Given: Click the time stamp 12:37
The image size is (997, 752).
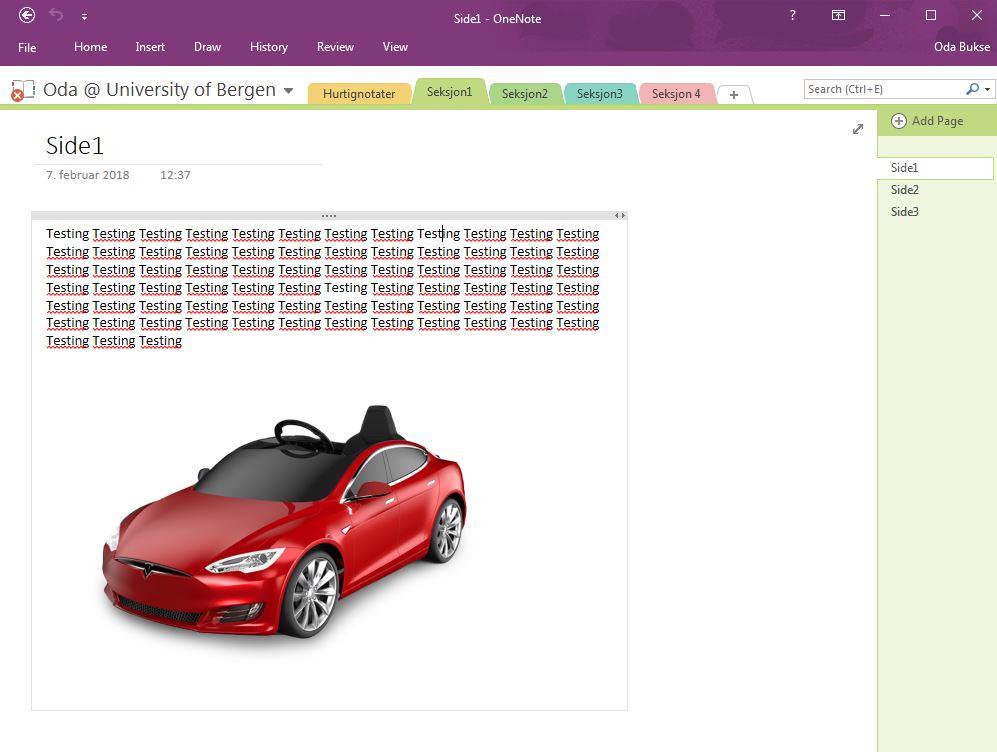Looking at the screenshot, I should (x=175, y=175).
